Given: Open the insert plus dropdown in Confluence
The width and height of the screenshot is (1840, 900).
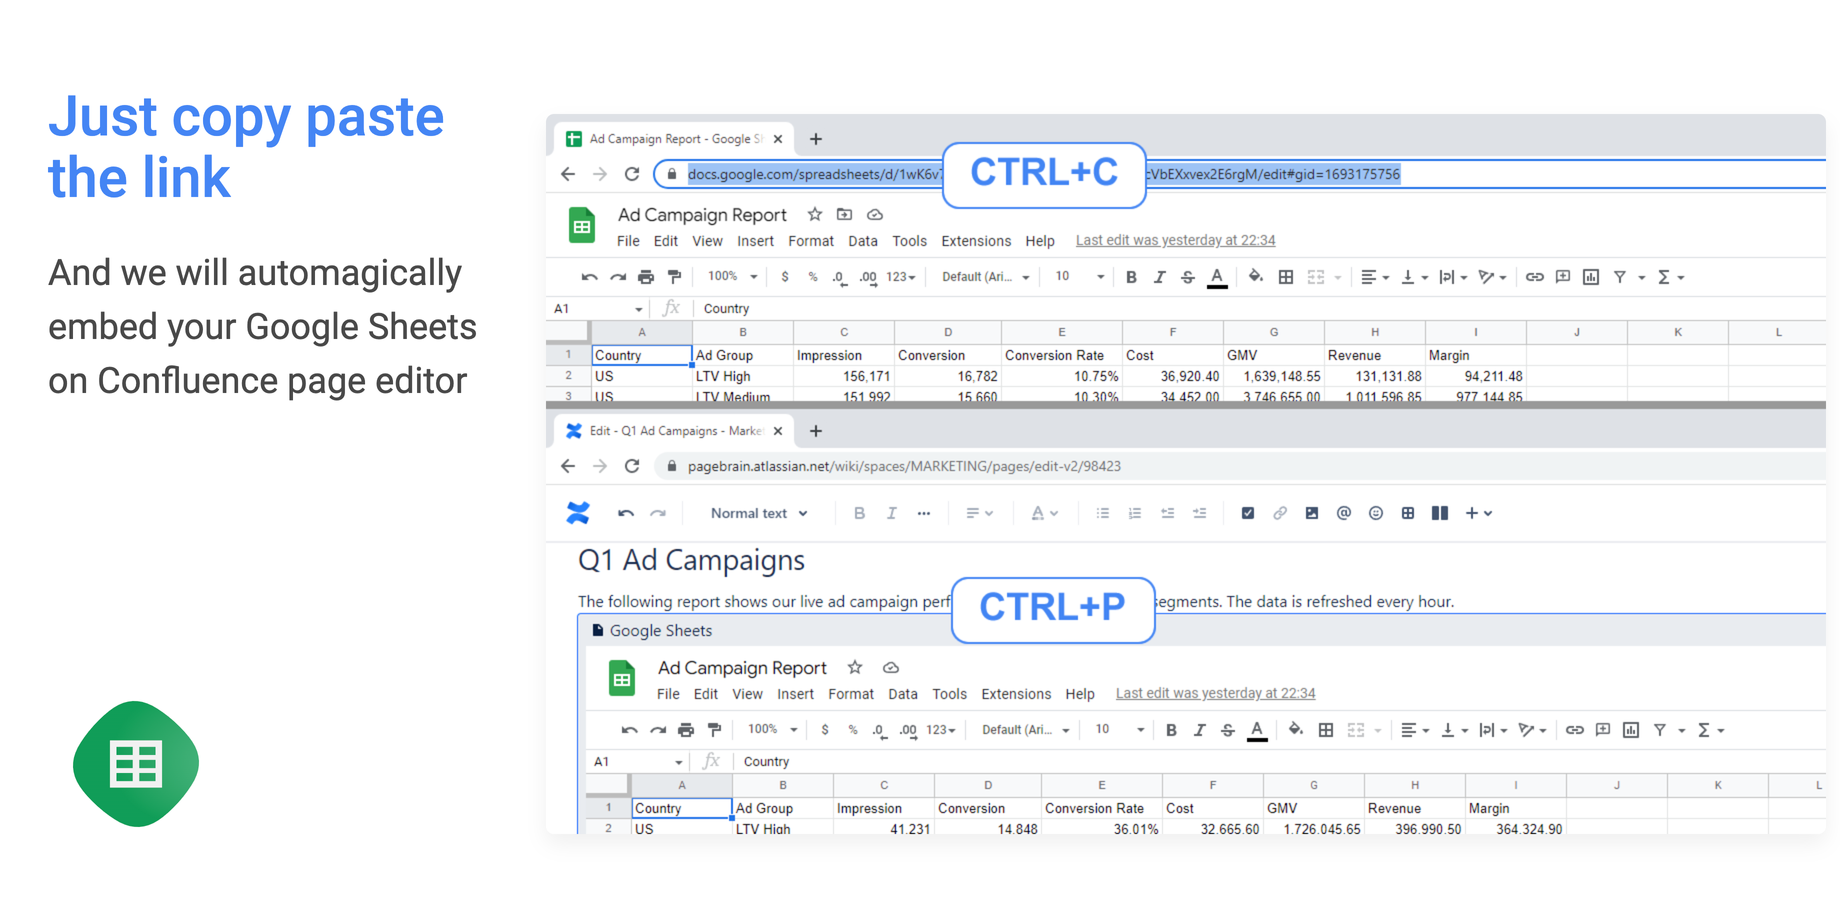Looking at the screenshot, I should pyautogui.click(x=1479, y=513).
